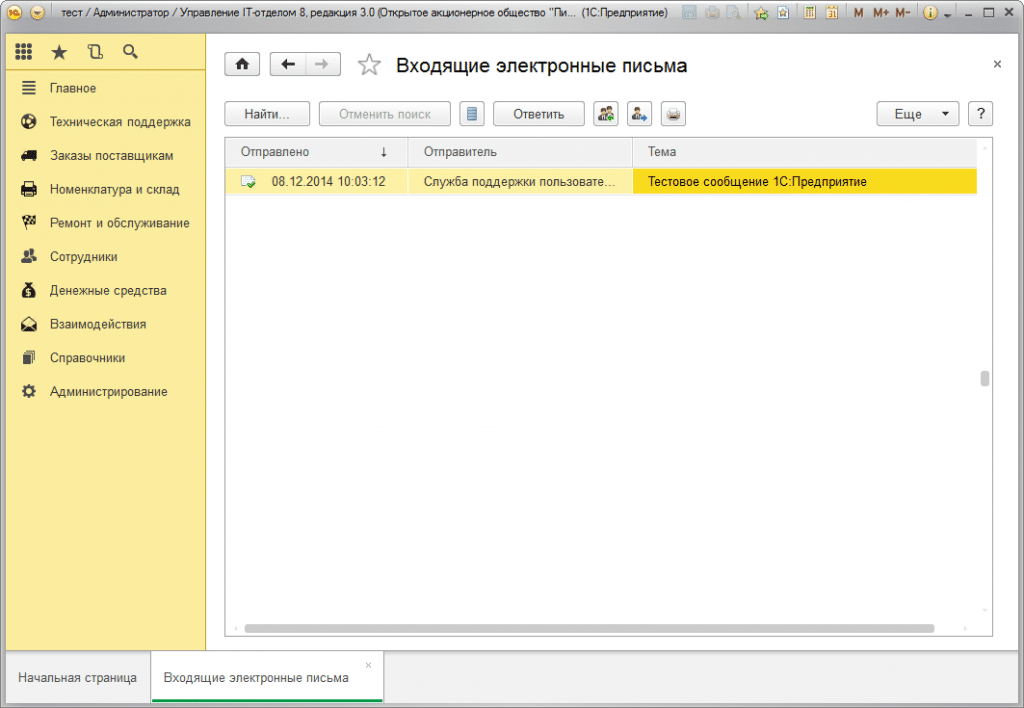Screen dimensions: 1024x708
Task: Click the horizontal scrollbar of list
Action: point(589,628)
